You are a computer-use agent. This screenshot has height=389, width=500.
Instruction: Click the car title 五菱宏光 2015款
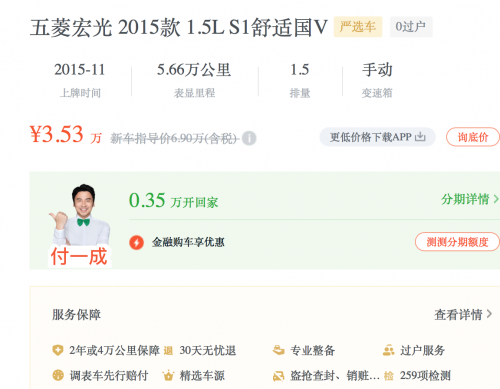[179, 27]
